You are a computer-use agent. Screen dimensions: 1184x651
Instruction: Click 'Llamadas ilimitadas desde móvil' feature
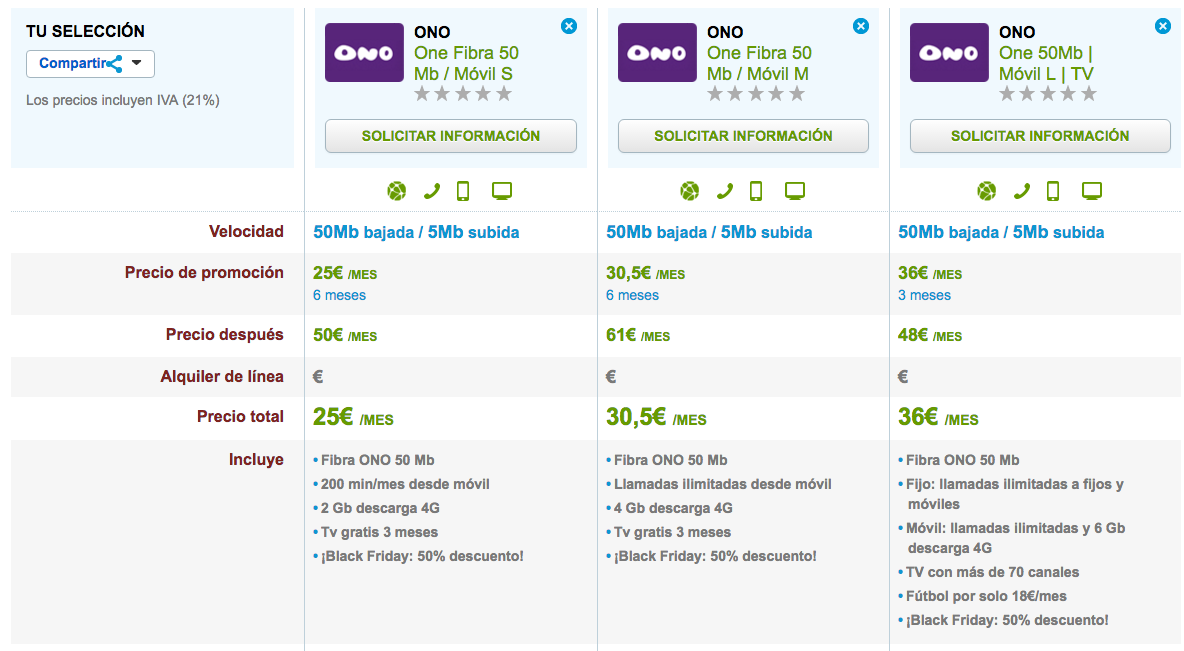723,484
